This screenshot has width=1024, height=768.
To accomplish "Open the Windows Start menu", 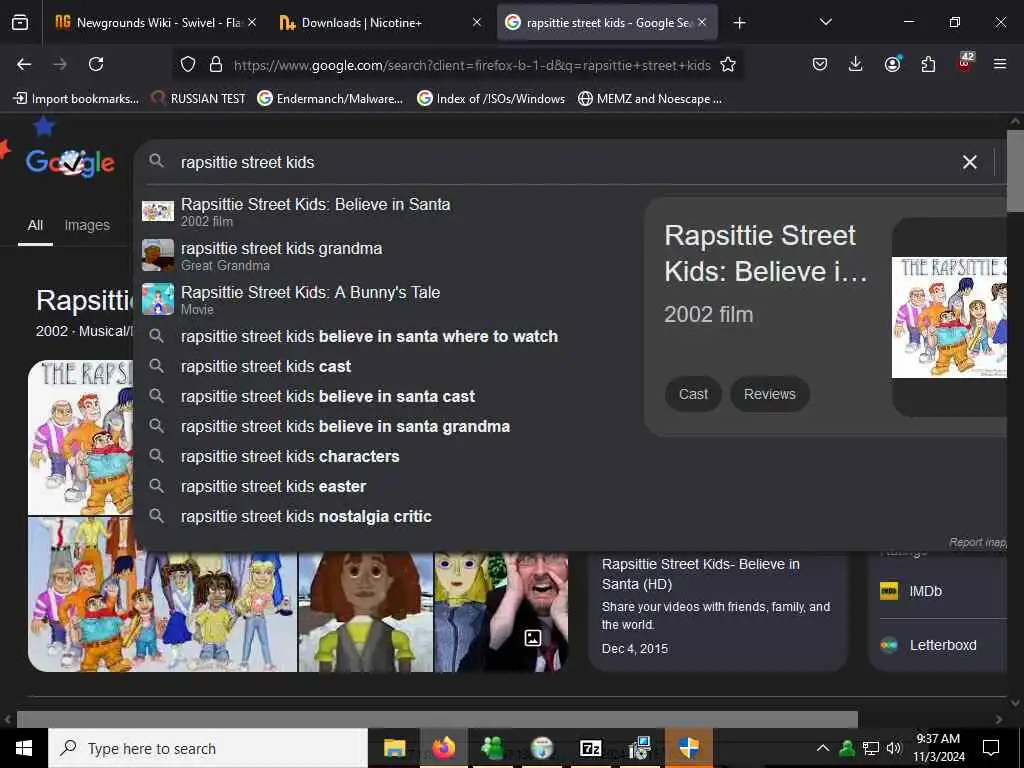I will coord(24,748).
